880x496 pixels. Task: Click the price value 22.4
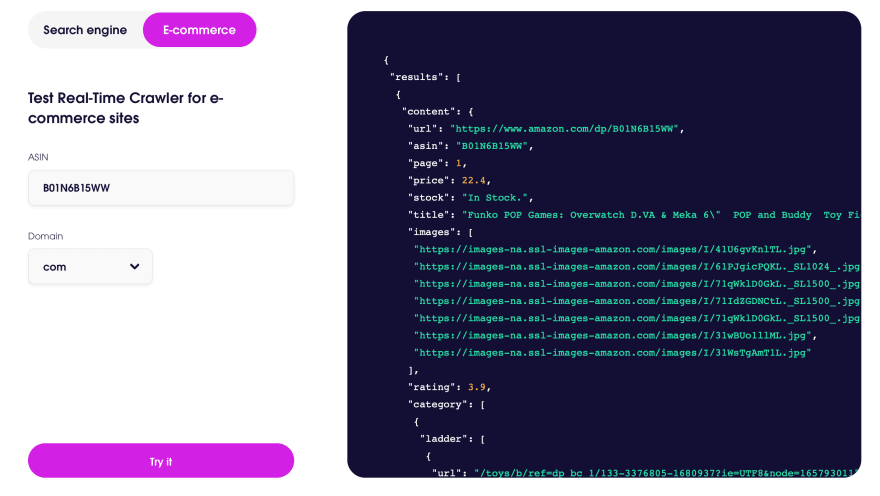pyautogui.click(x=473, y=180)
